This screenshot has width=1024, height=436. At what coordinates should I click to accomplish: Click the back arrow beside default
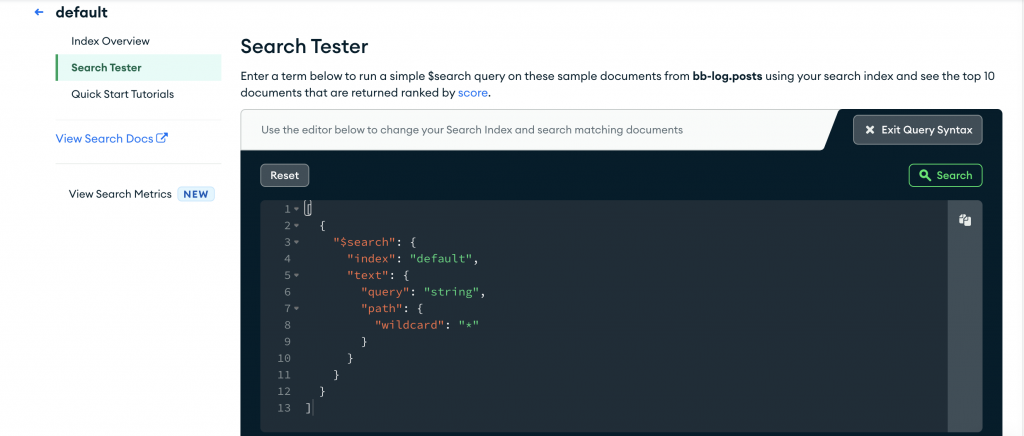pyautogui.click(x=39, y=13)
